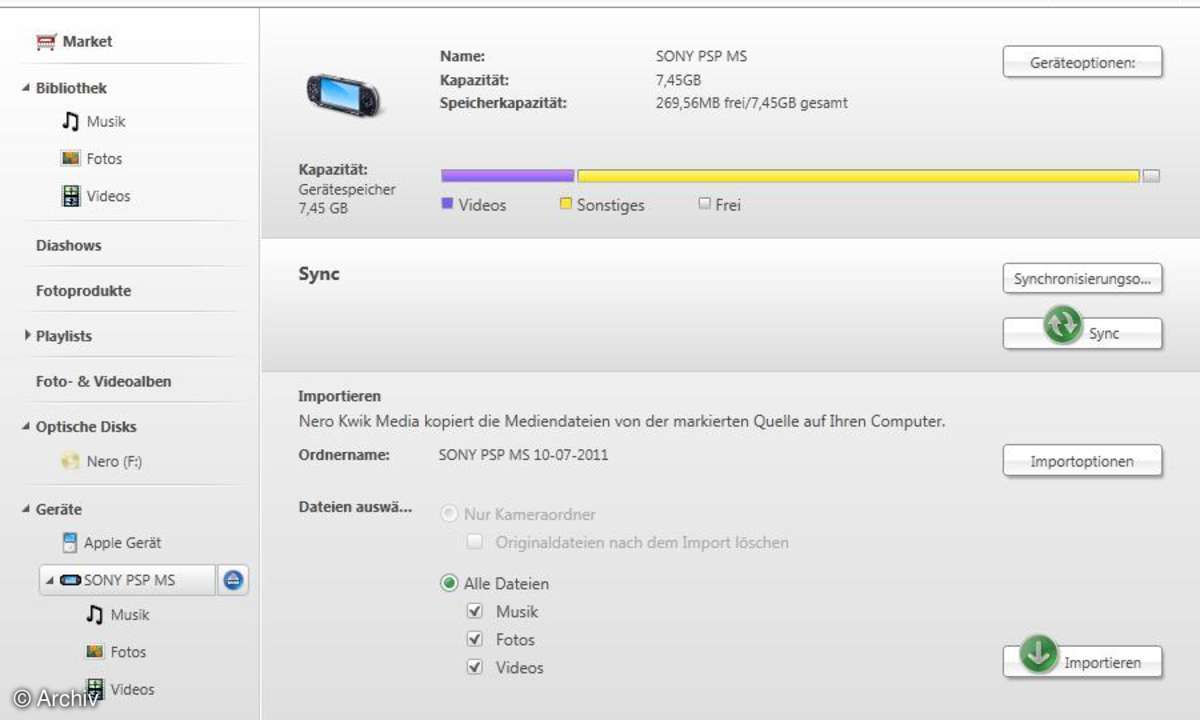Toggle Originaldateien nach dem Import löschen checkbox
This screenshot has width=1200, height=720.
pyautogui.click(x=475, y=542)
